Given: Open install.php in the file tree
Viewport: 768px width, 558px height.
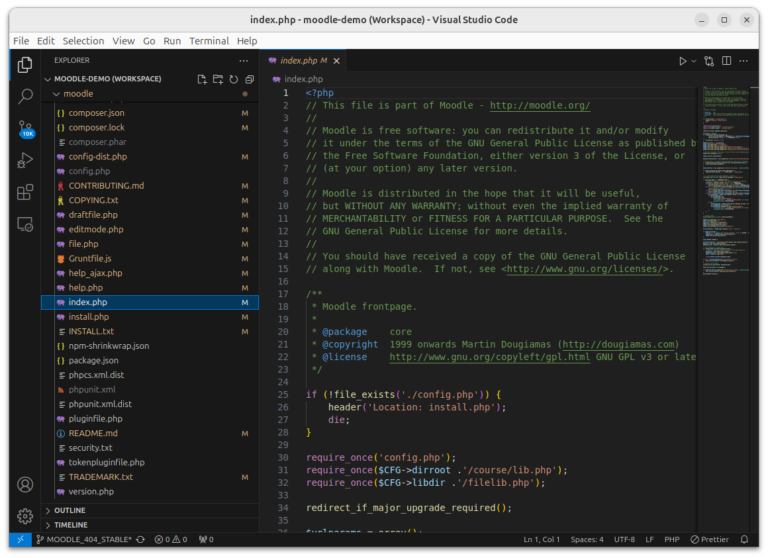Looking at the screenshot, I should (88, 317).
